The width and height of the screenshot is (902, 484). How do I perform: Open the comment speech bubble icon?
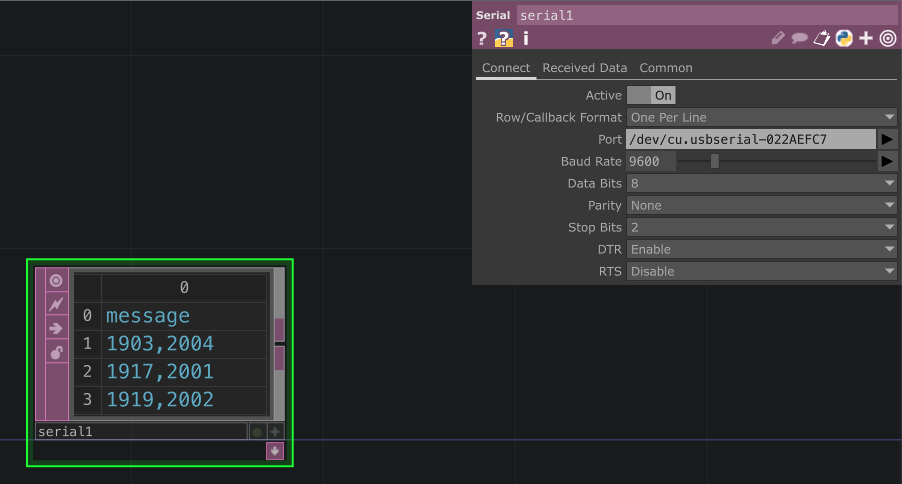pyautogui.click(x=799, y=39)
